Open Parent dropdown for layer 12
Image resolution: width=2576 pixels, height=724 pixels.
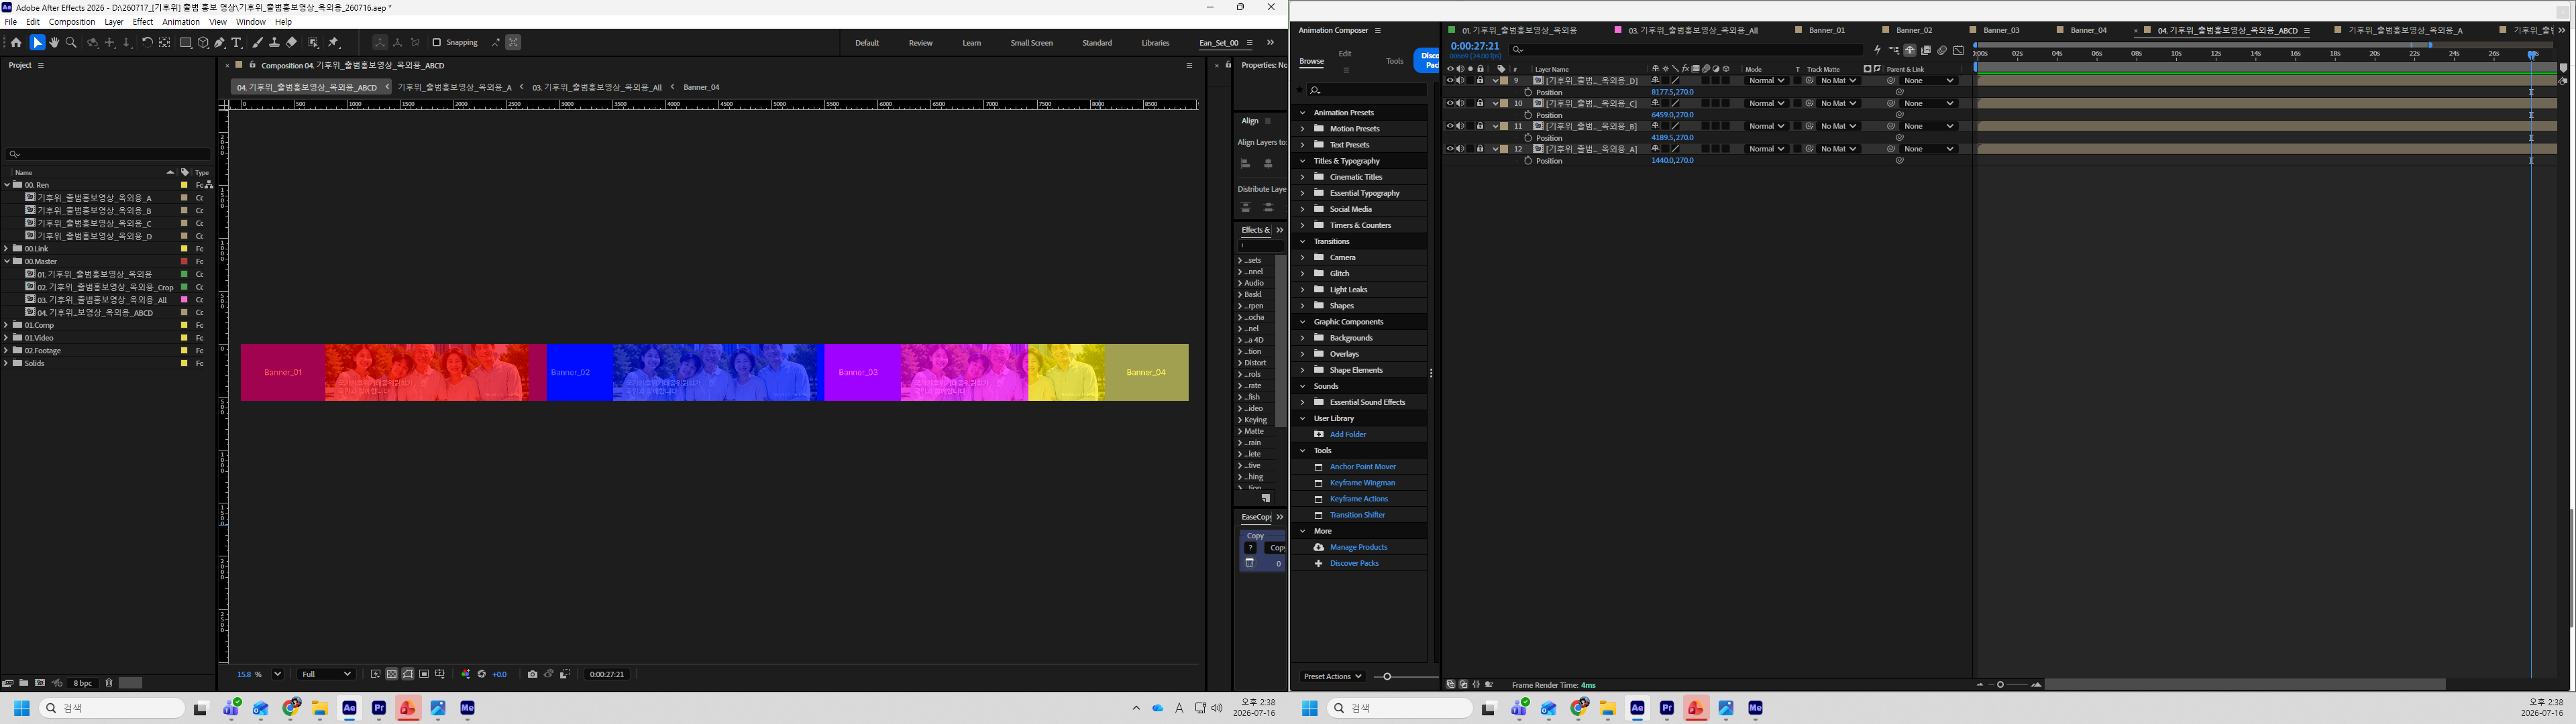1929,149
